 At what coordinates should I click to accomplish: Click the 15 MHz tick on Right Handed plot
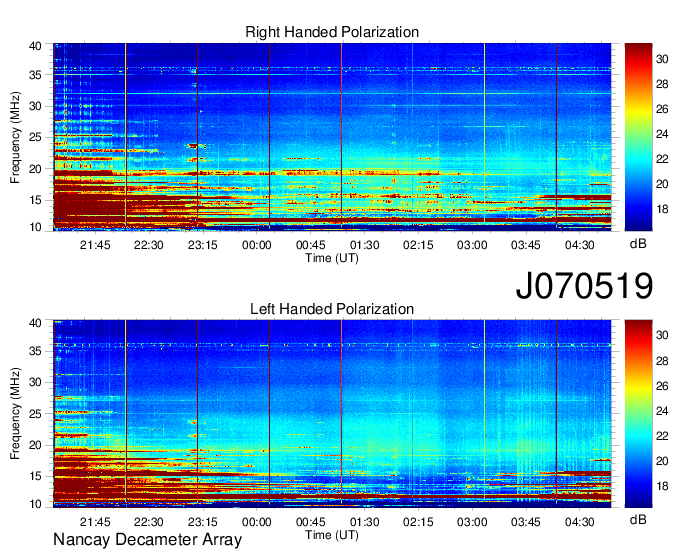[x=35, y=200]
